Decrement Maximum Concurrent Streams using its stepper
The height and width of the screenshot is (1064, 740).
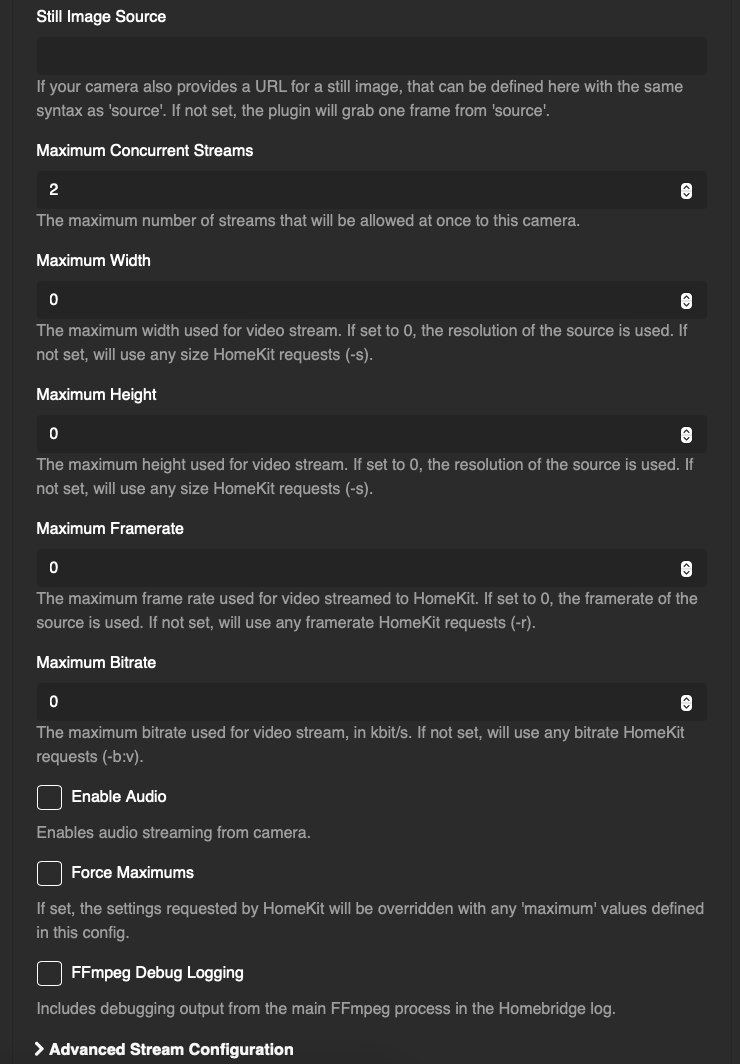tap(686, 194)
